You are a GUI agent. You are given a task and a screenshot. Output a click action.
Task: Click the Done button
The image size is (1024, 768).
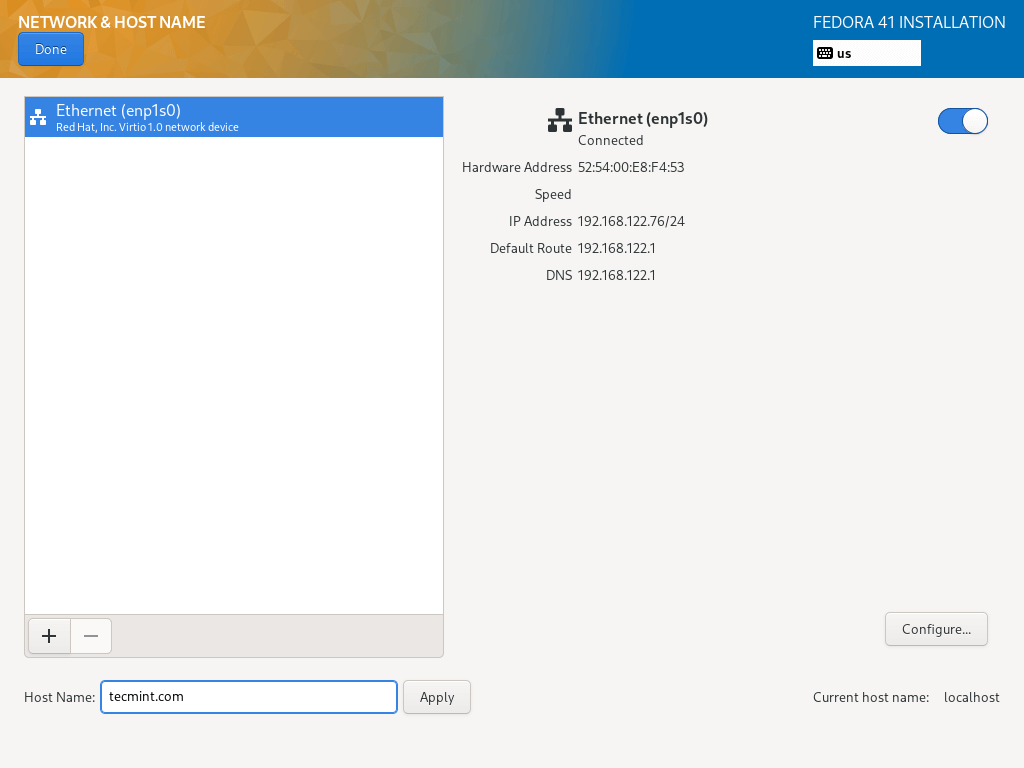pyautogui.click(x=51, y=49)
